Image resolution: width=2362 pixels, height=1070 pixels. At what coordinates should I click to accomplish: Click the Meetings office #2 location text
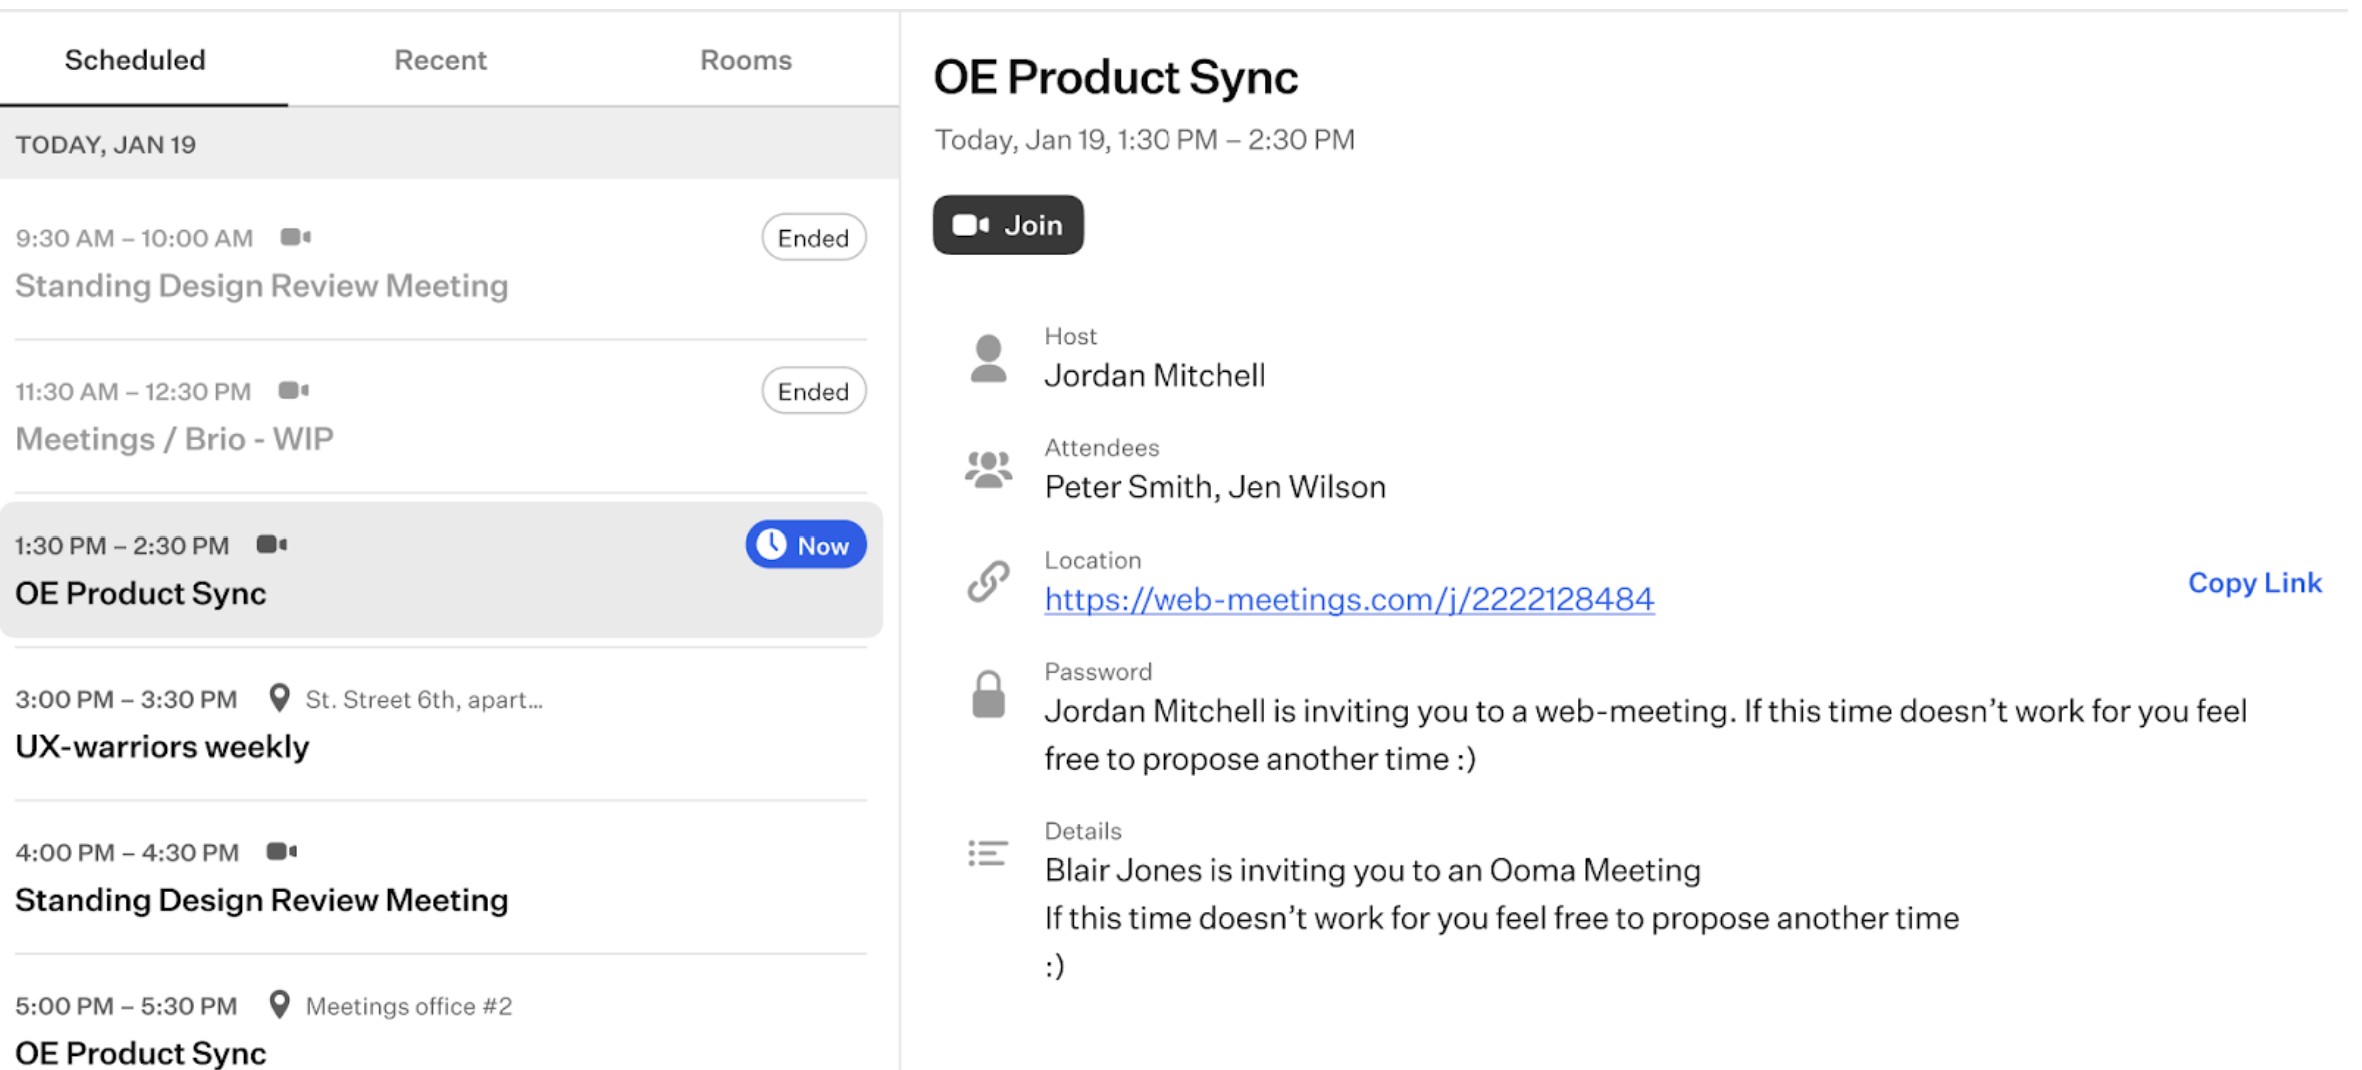tap(409, 1006)
